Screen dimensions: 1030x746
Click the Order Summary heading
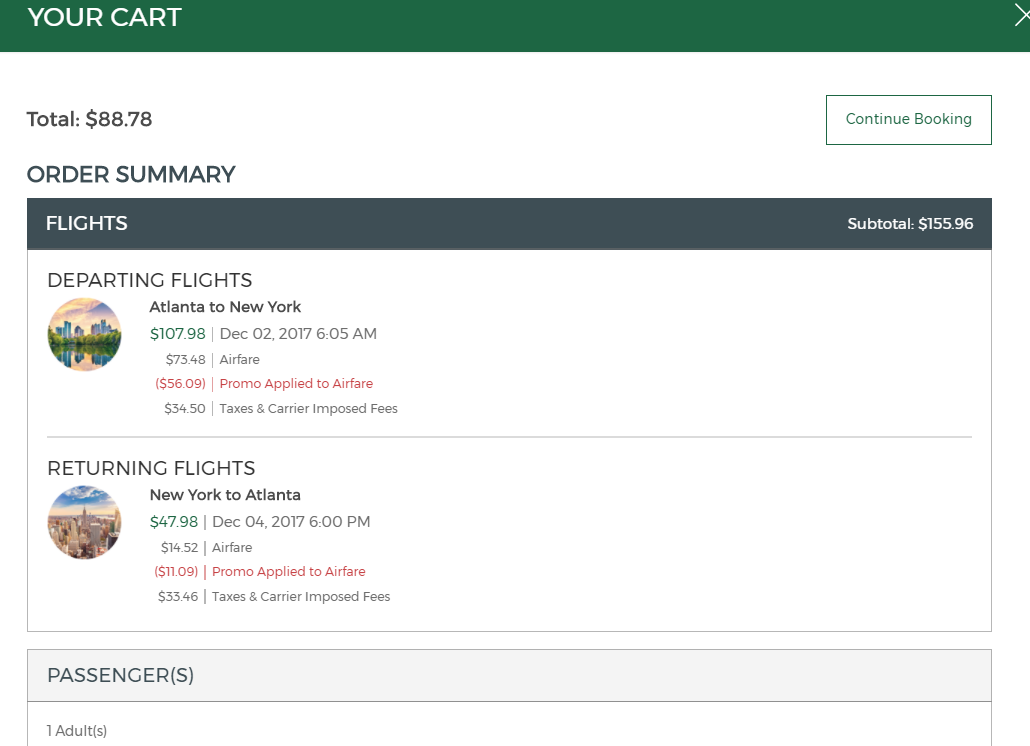(x=131, y=175)
